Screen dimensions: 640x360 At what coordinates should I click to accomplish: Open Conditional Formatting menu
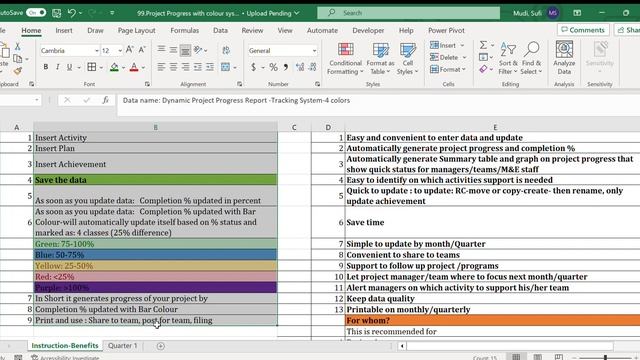point(345,59)
